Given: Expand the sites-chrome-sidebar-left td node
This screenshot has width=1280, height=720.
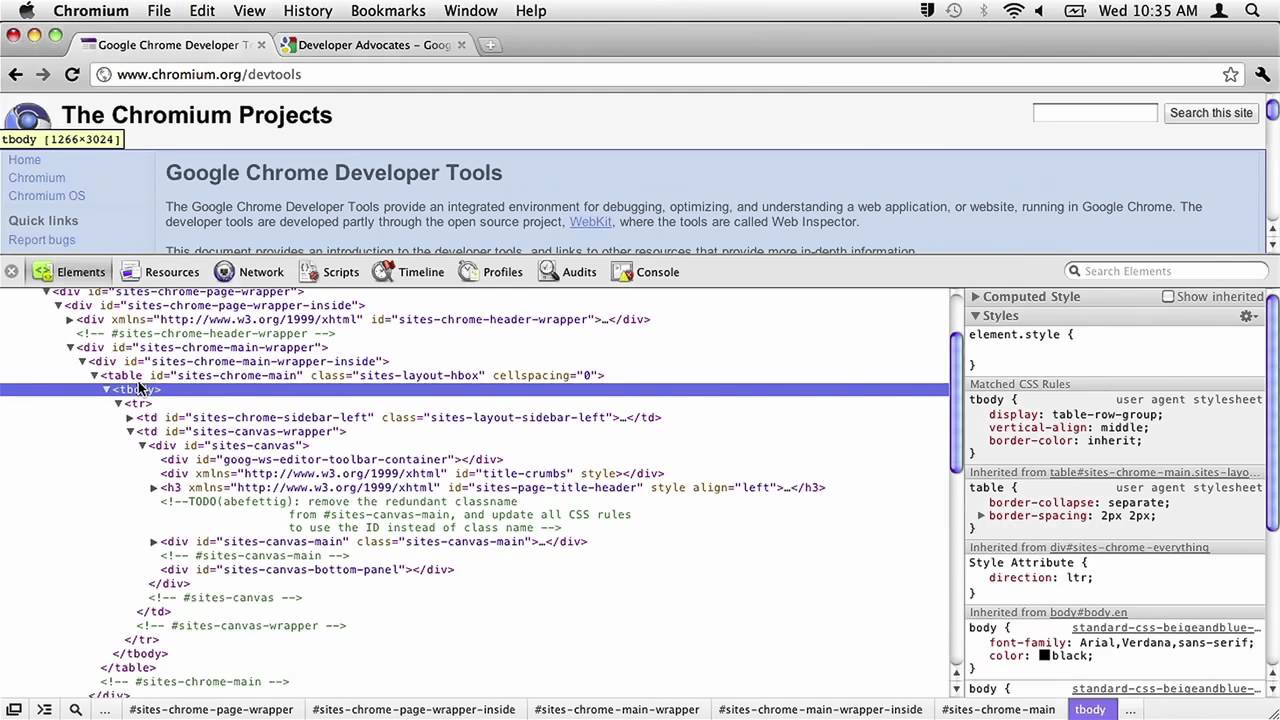Looking at the screenshot, I should [x=130, y=418].
